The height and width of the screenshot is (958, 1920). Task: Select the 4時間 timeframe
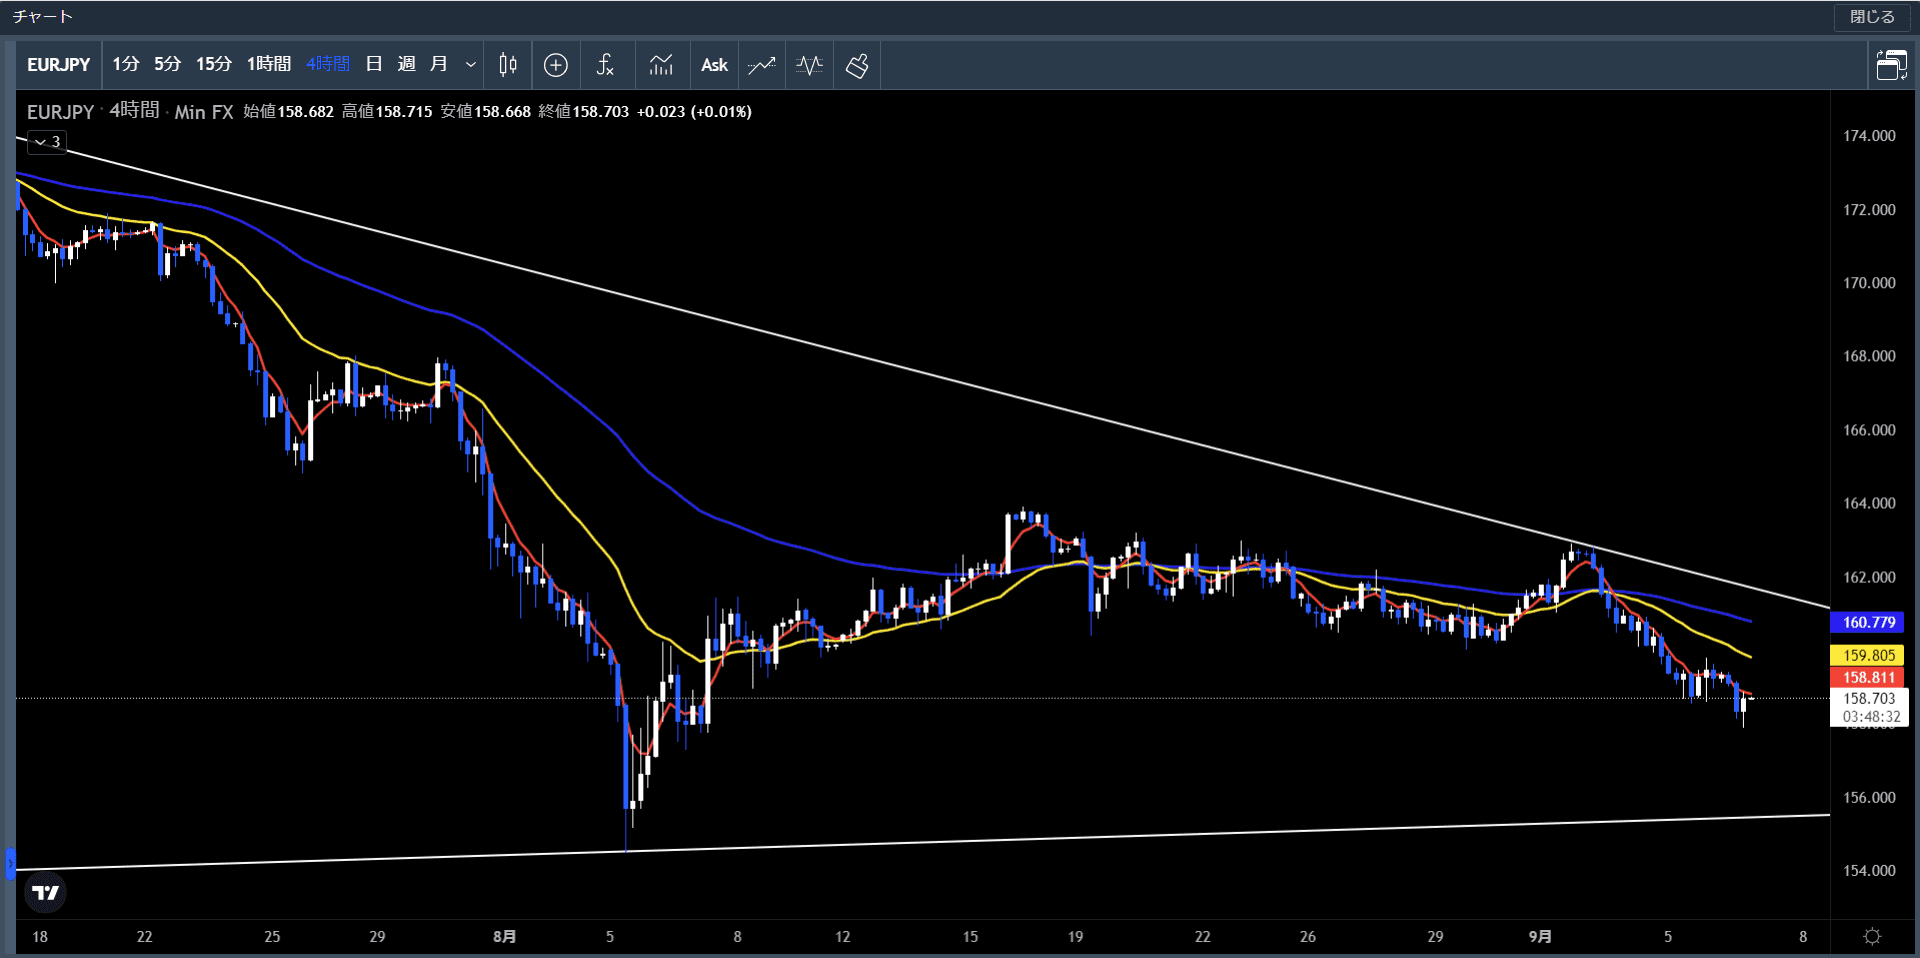point(328,65)
